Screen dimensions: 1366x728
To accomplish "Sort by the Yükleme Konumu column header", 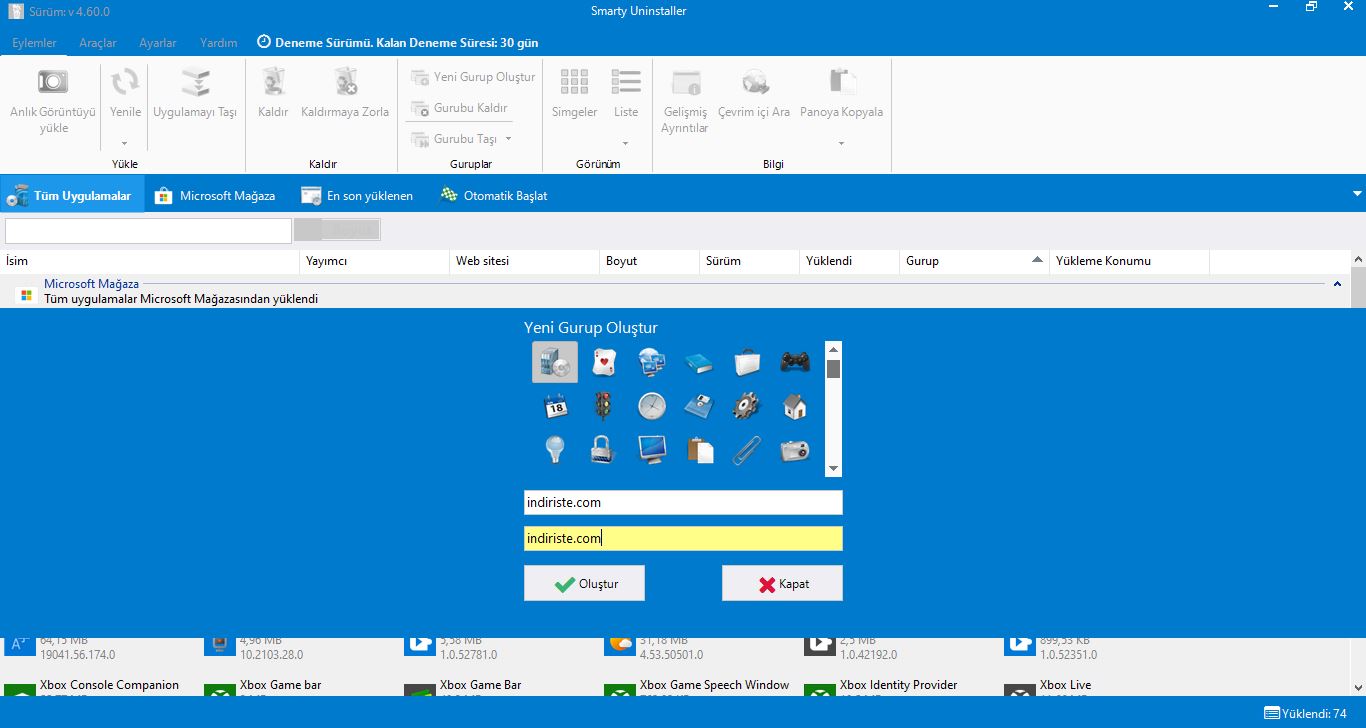I will [1130, 261].
